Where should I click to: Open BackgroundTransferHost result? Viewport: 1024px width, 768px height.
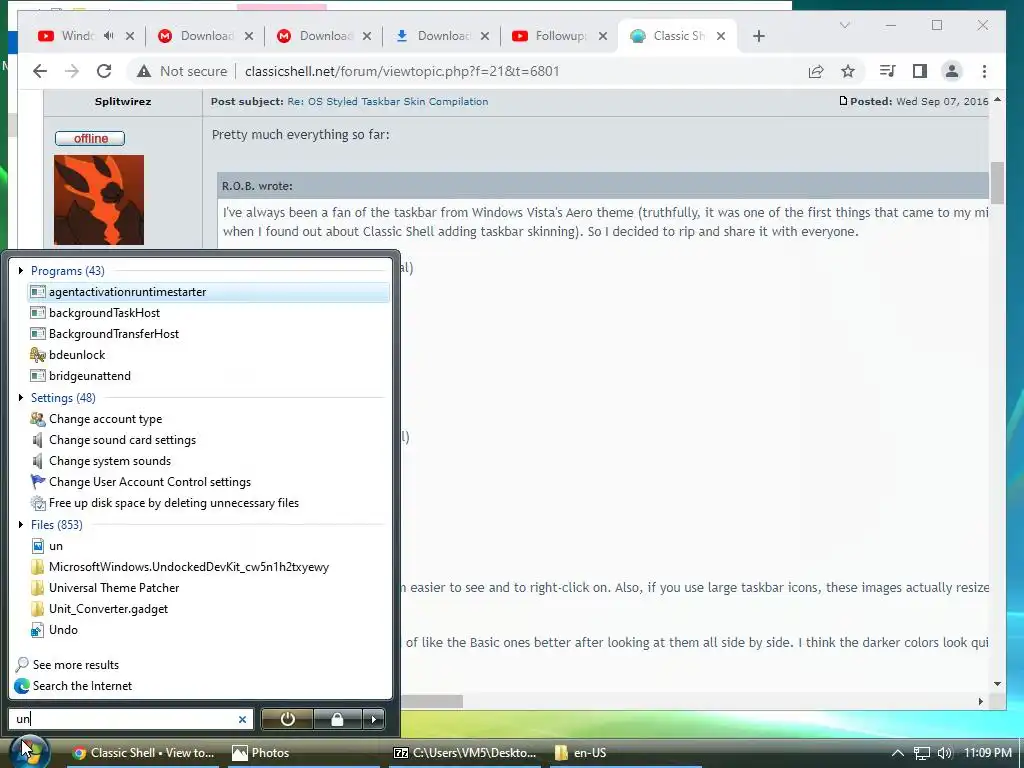point(208,334)
